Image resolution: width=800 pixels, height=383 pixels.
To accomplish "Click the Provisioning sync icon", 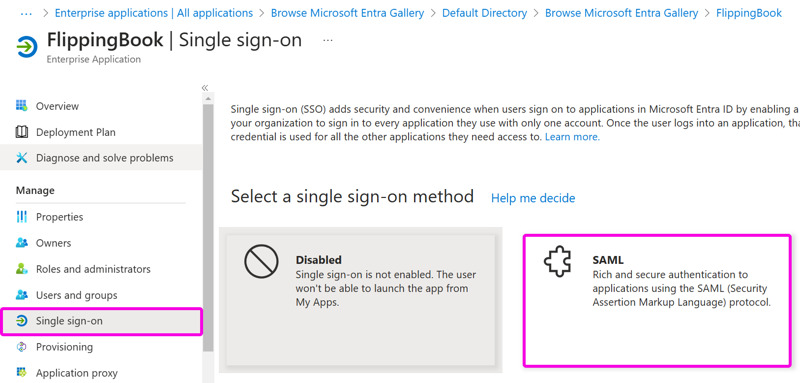I will [21, 347].
